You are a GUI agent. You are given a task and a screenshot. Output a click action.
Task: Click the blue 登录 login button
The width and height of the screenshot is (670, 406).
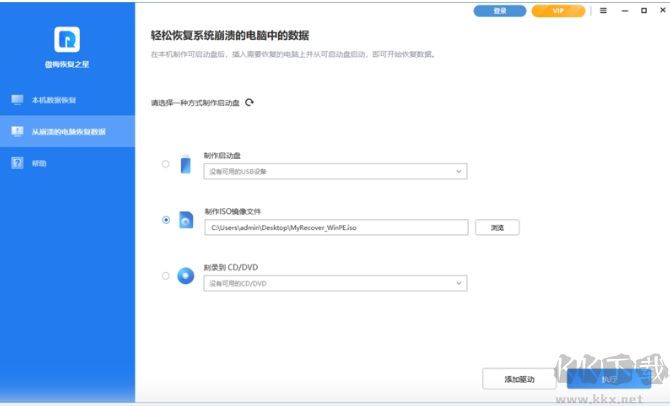(x=500, y=11)
